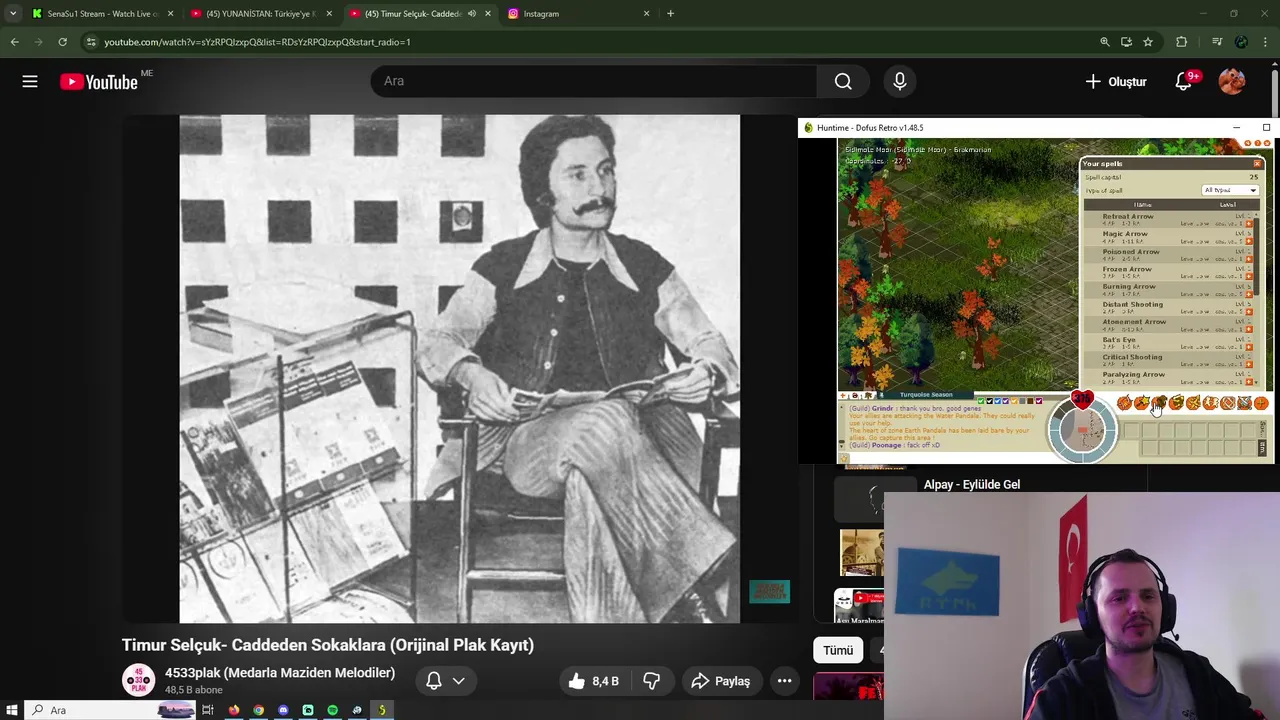1280x720 pixels.
Task: Upgrade the Critical Shooting spell
Action: pos(1248,364)
